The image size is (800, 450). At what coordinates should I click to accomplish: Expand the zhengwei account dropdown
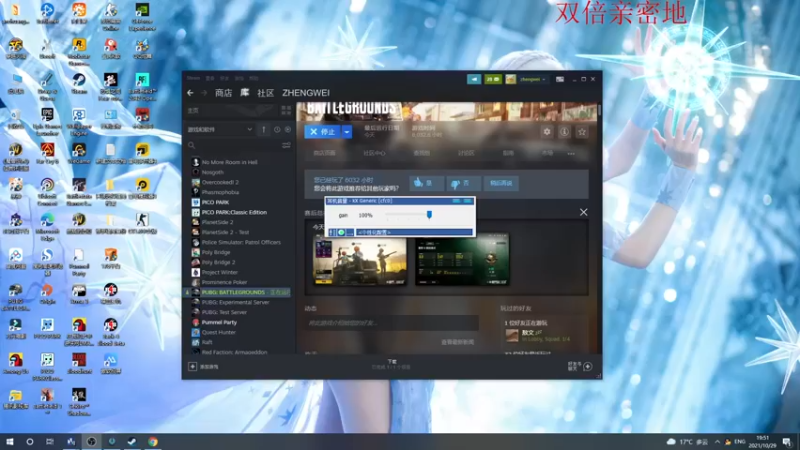tap(533, 79)
